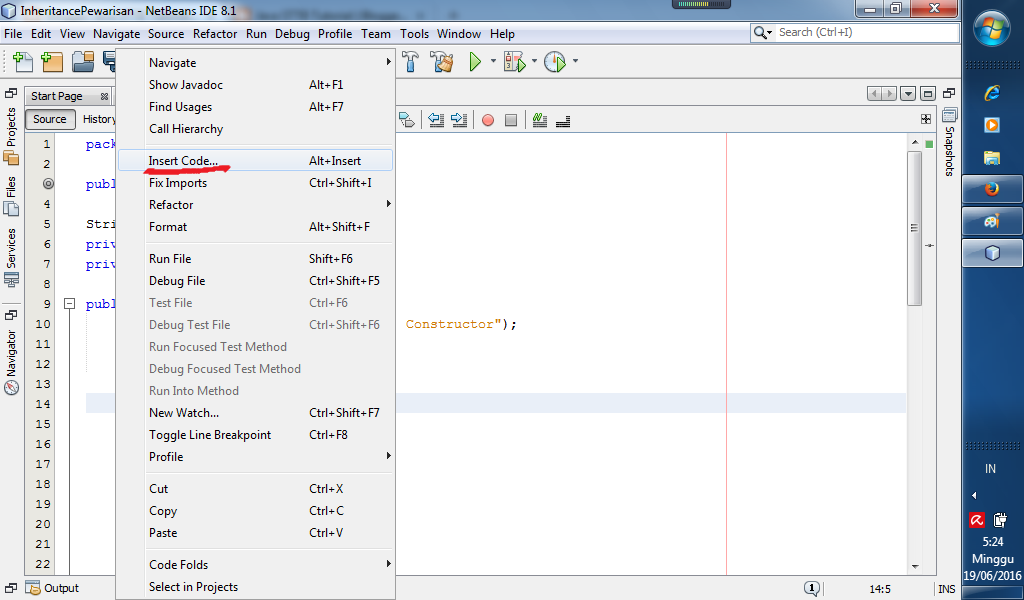The height and width of the screenshot is (600, 1024).
Task: Click the Stop Macro Recording square icon
Action: point(511,120)
